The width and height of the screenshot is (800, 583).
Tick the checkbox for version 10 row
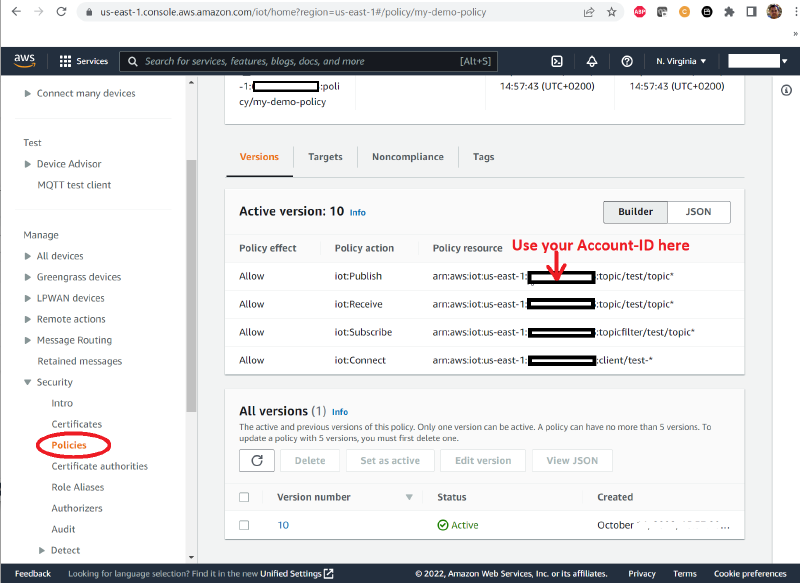click(x=244, y=525)
